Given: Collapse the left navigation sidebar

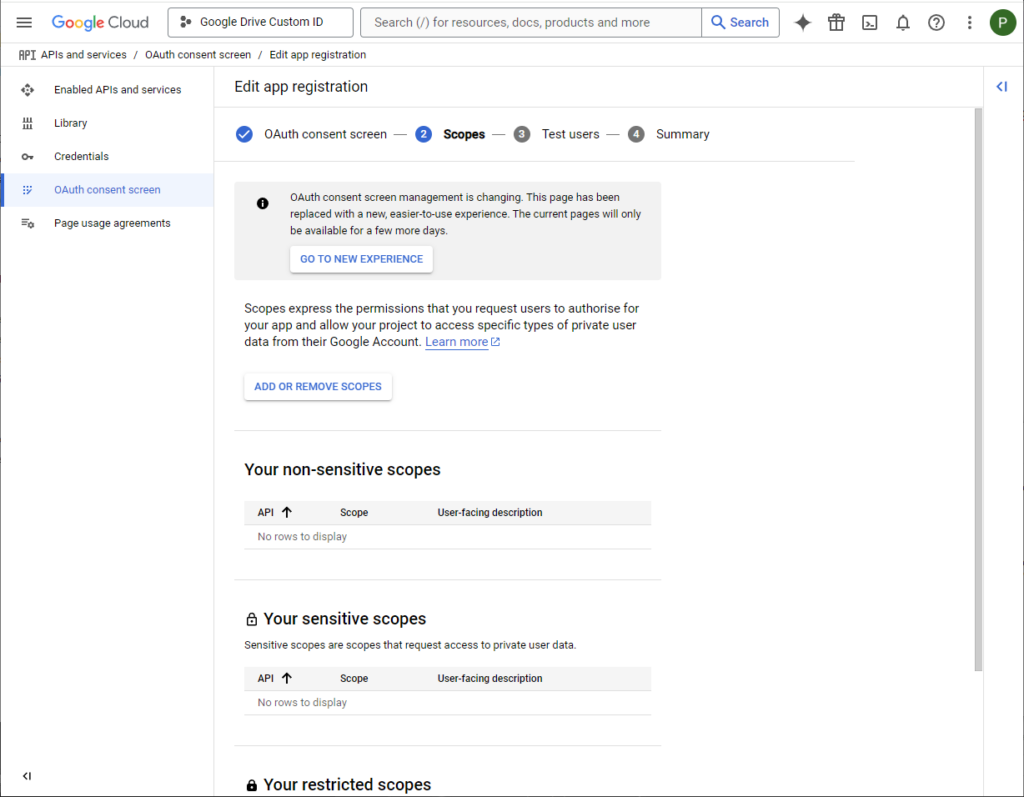Looking at the screenshot, I should tap(27, 775).
